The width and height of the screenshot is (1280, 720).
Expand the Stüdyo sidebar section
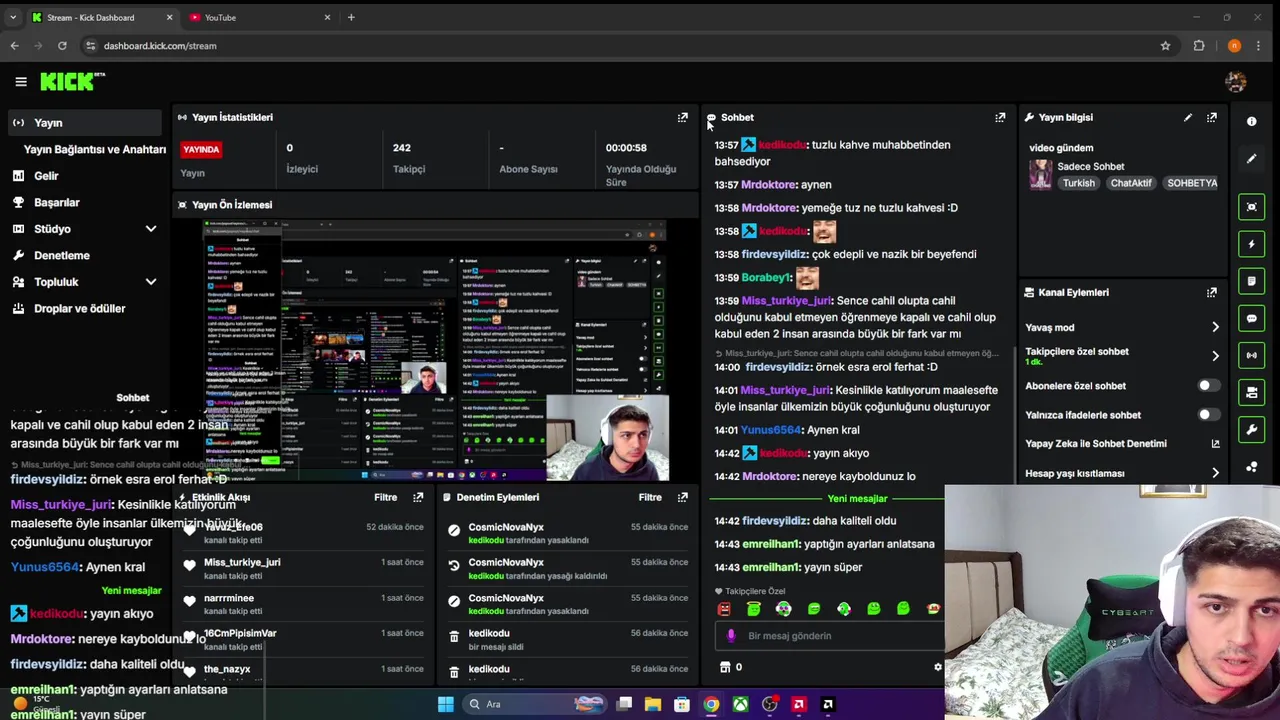[151, 229]
